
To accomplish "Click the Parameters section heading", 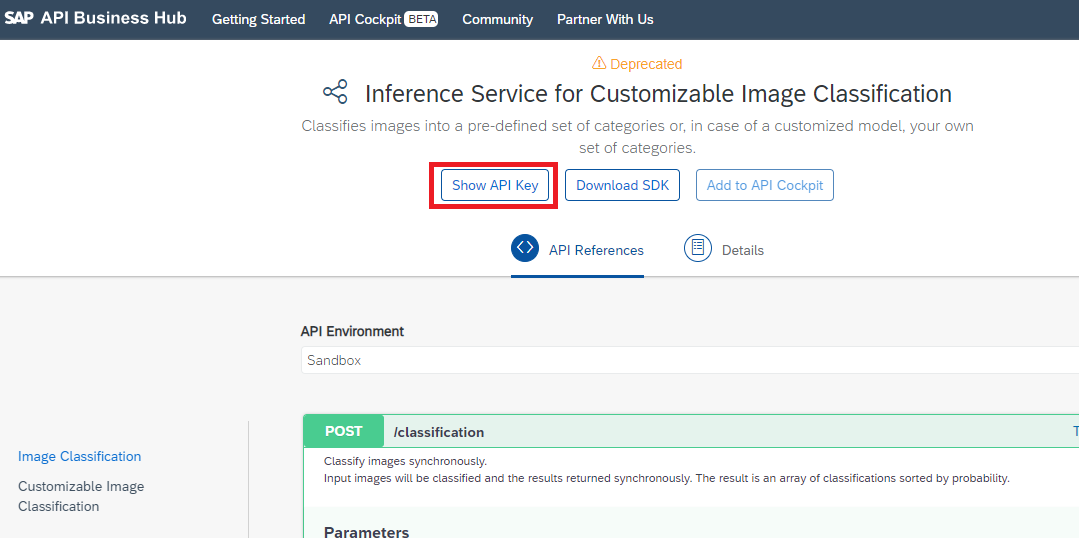I will tap(366, 532).
